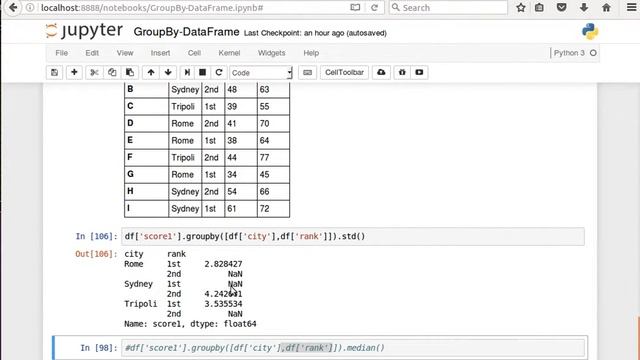640x360 pixels.
Task: Open the Cell menu
Action: coord(194,53)
